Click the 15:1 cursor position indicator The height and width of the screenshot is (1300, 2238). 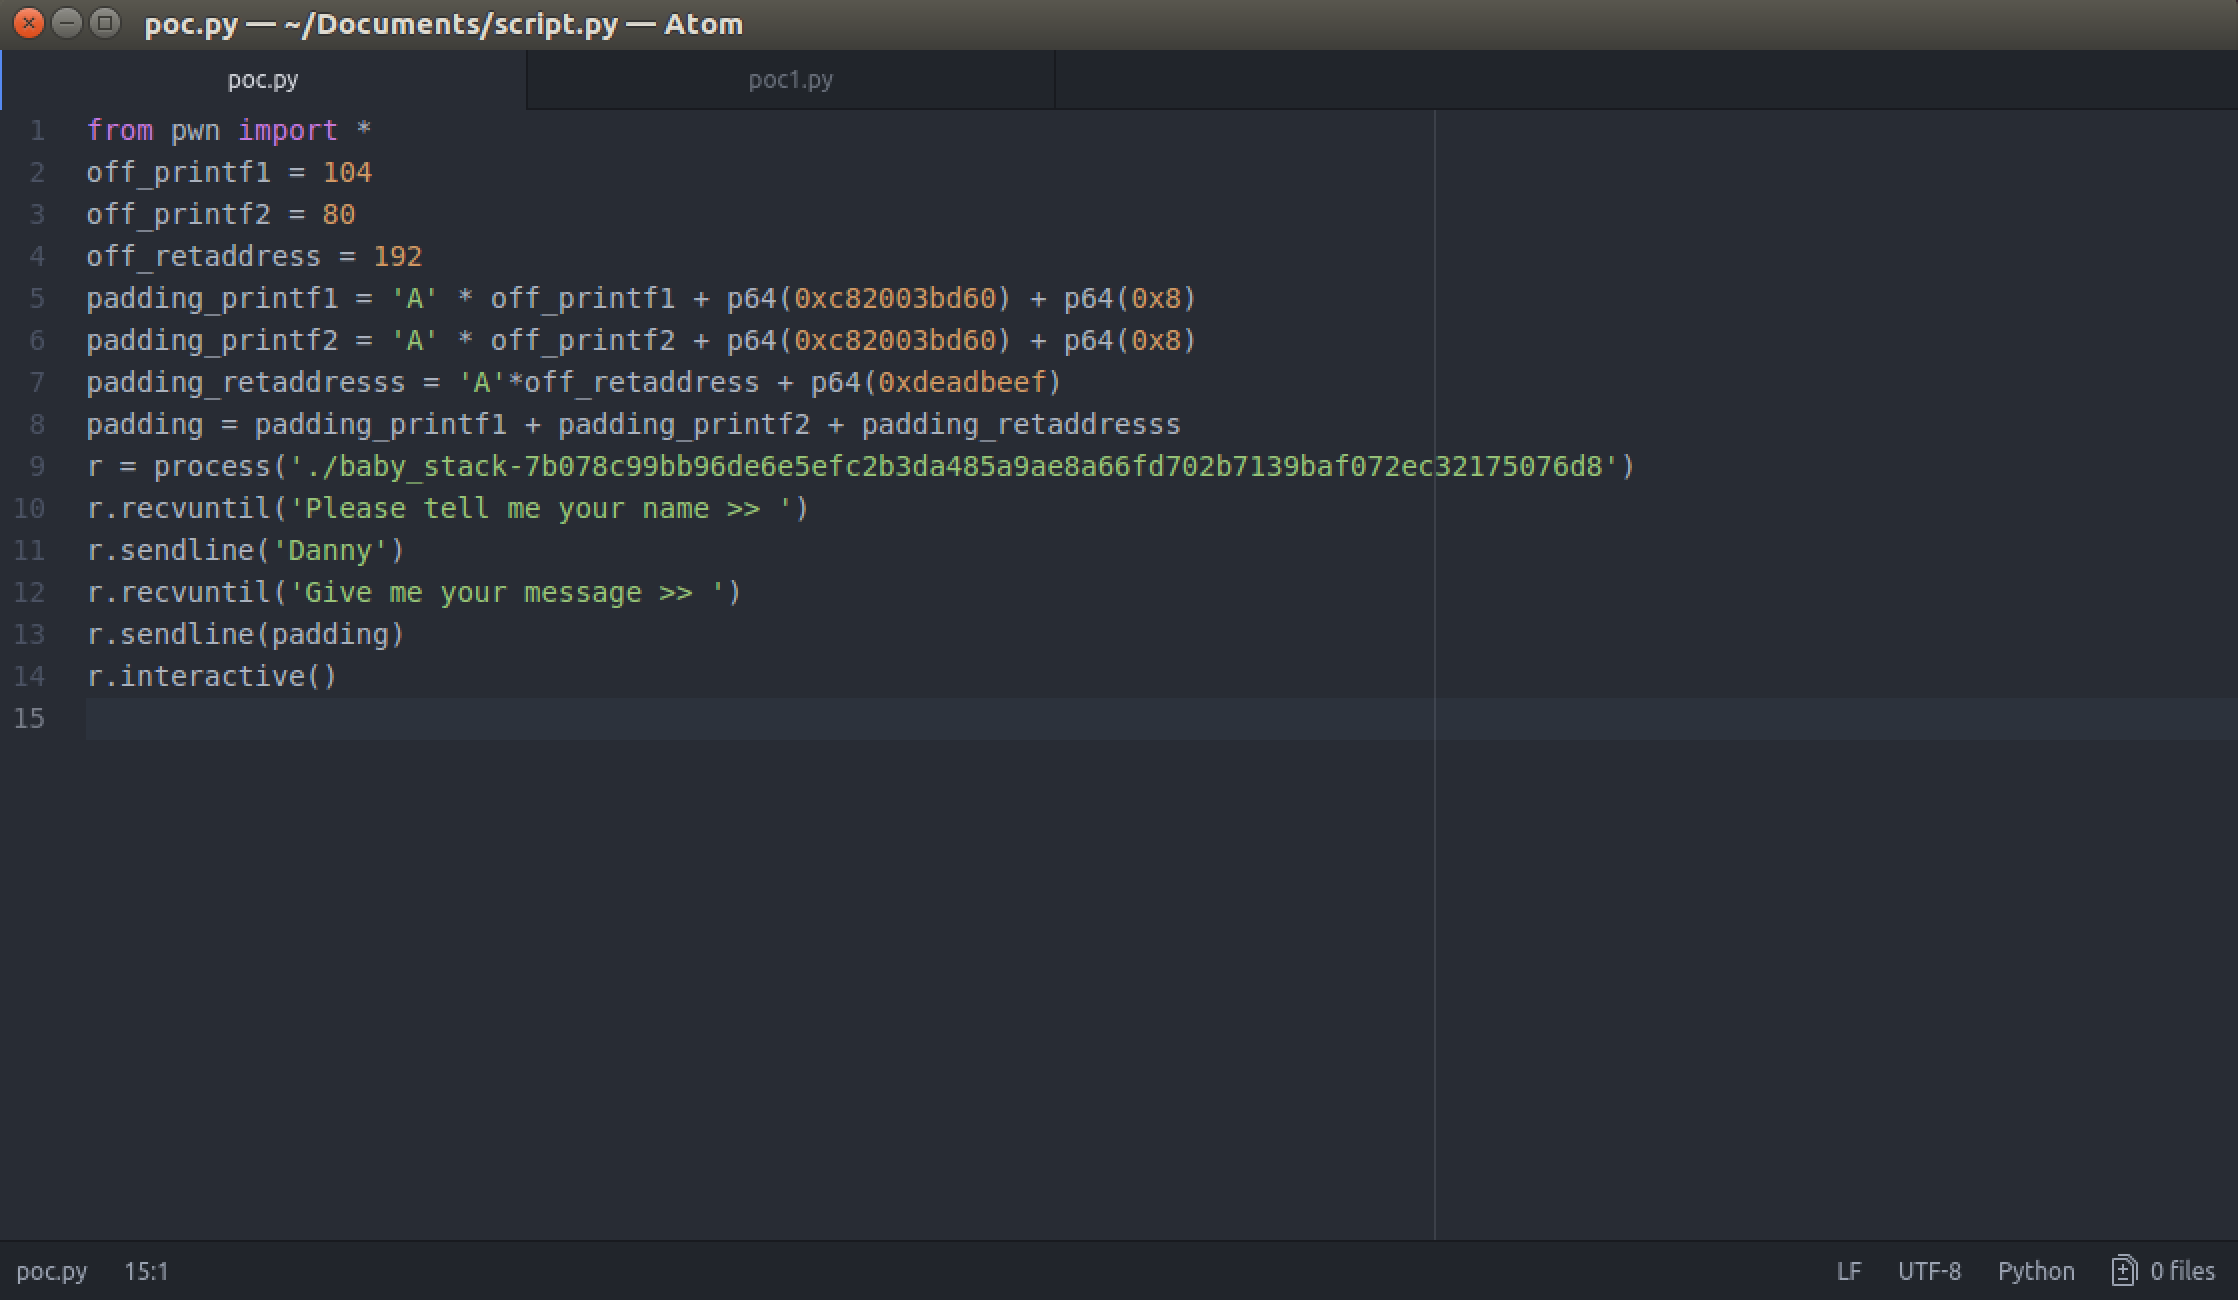146,1271
